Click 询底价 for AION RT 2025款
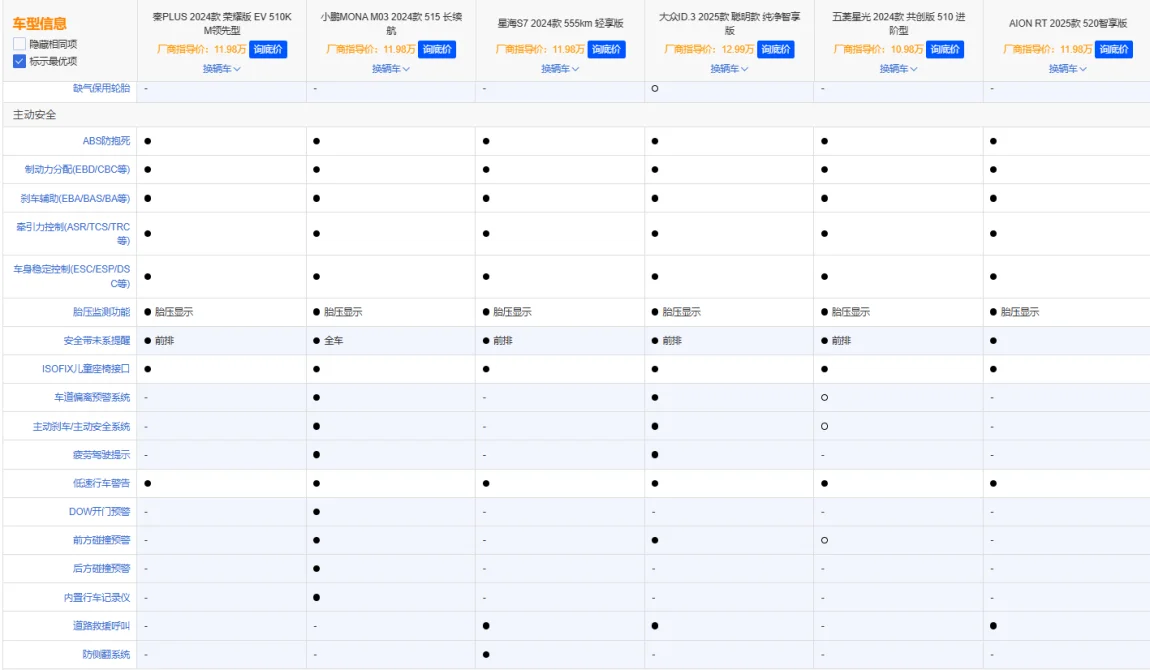Image resolution: width=1150 pixels, height=670 pixels. click(x=1114, y=49)
